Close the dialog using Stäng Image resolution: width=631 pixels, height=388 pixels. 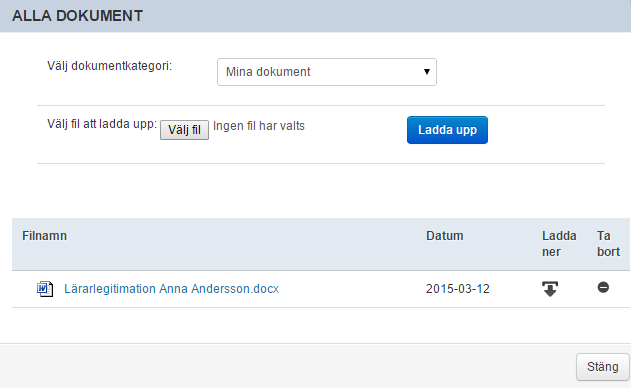point(602,367)
